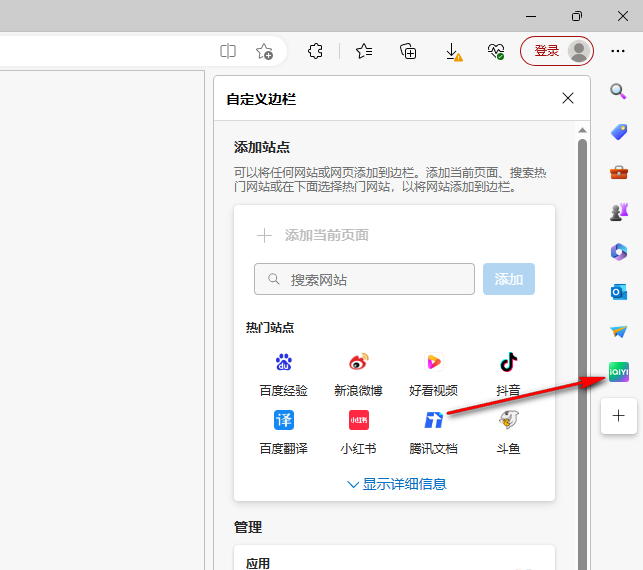Click the 登录 profile button
Image resolution: width=643 pixels, height=570 pixels.
556,51
